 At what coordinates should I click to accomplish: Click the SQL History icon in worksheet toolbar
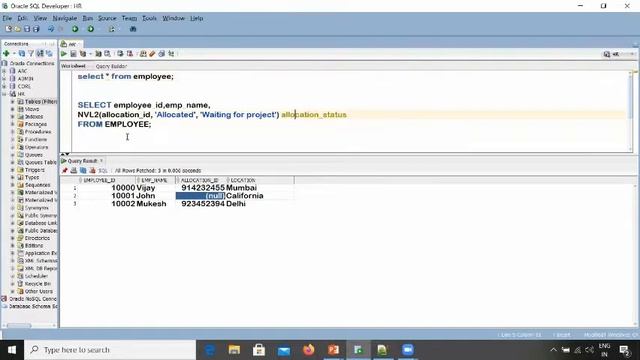tap(162, 54)
